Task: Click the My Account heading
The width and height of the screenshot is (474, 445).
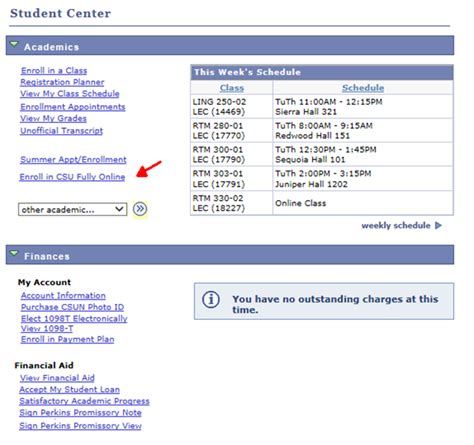Action: tap(44, 282)
